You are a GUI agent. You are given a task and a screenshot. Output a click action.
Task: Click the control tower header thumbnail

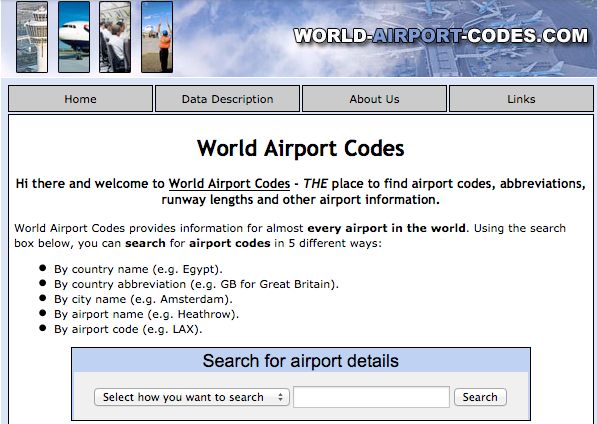[x=32, y=37]
